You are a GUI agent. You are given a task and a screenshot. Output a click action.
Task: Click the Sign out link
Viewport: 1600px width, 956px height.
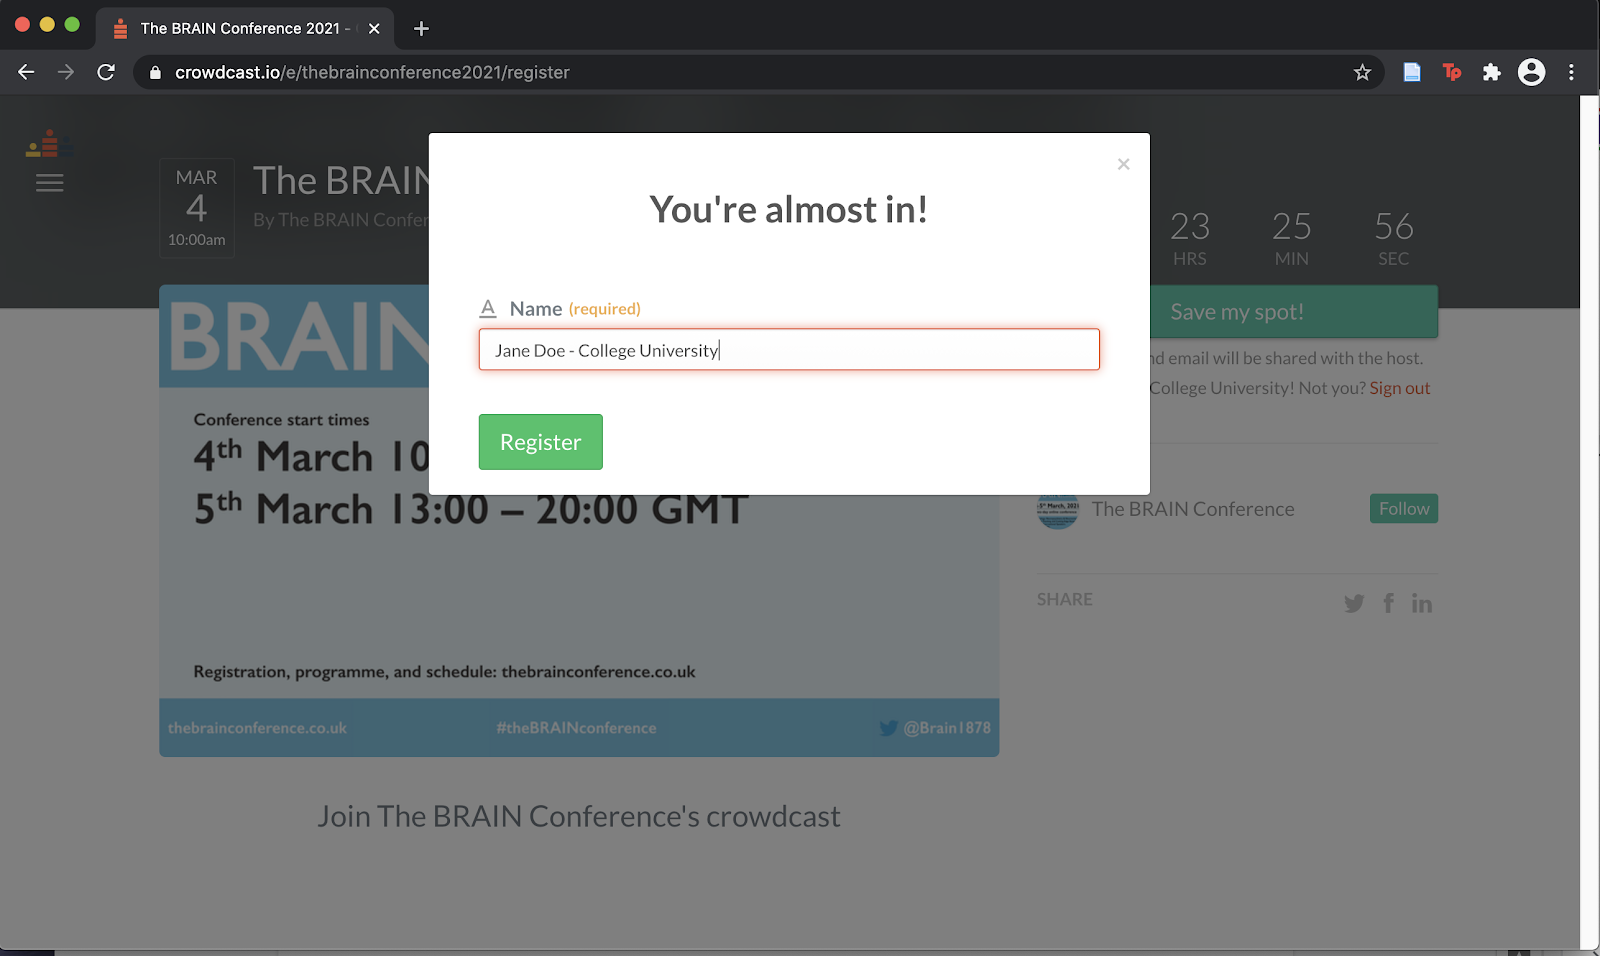(x=1399, y=388)
